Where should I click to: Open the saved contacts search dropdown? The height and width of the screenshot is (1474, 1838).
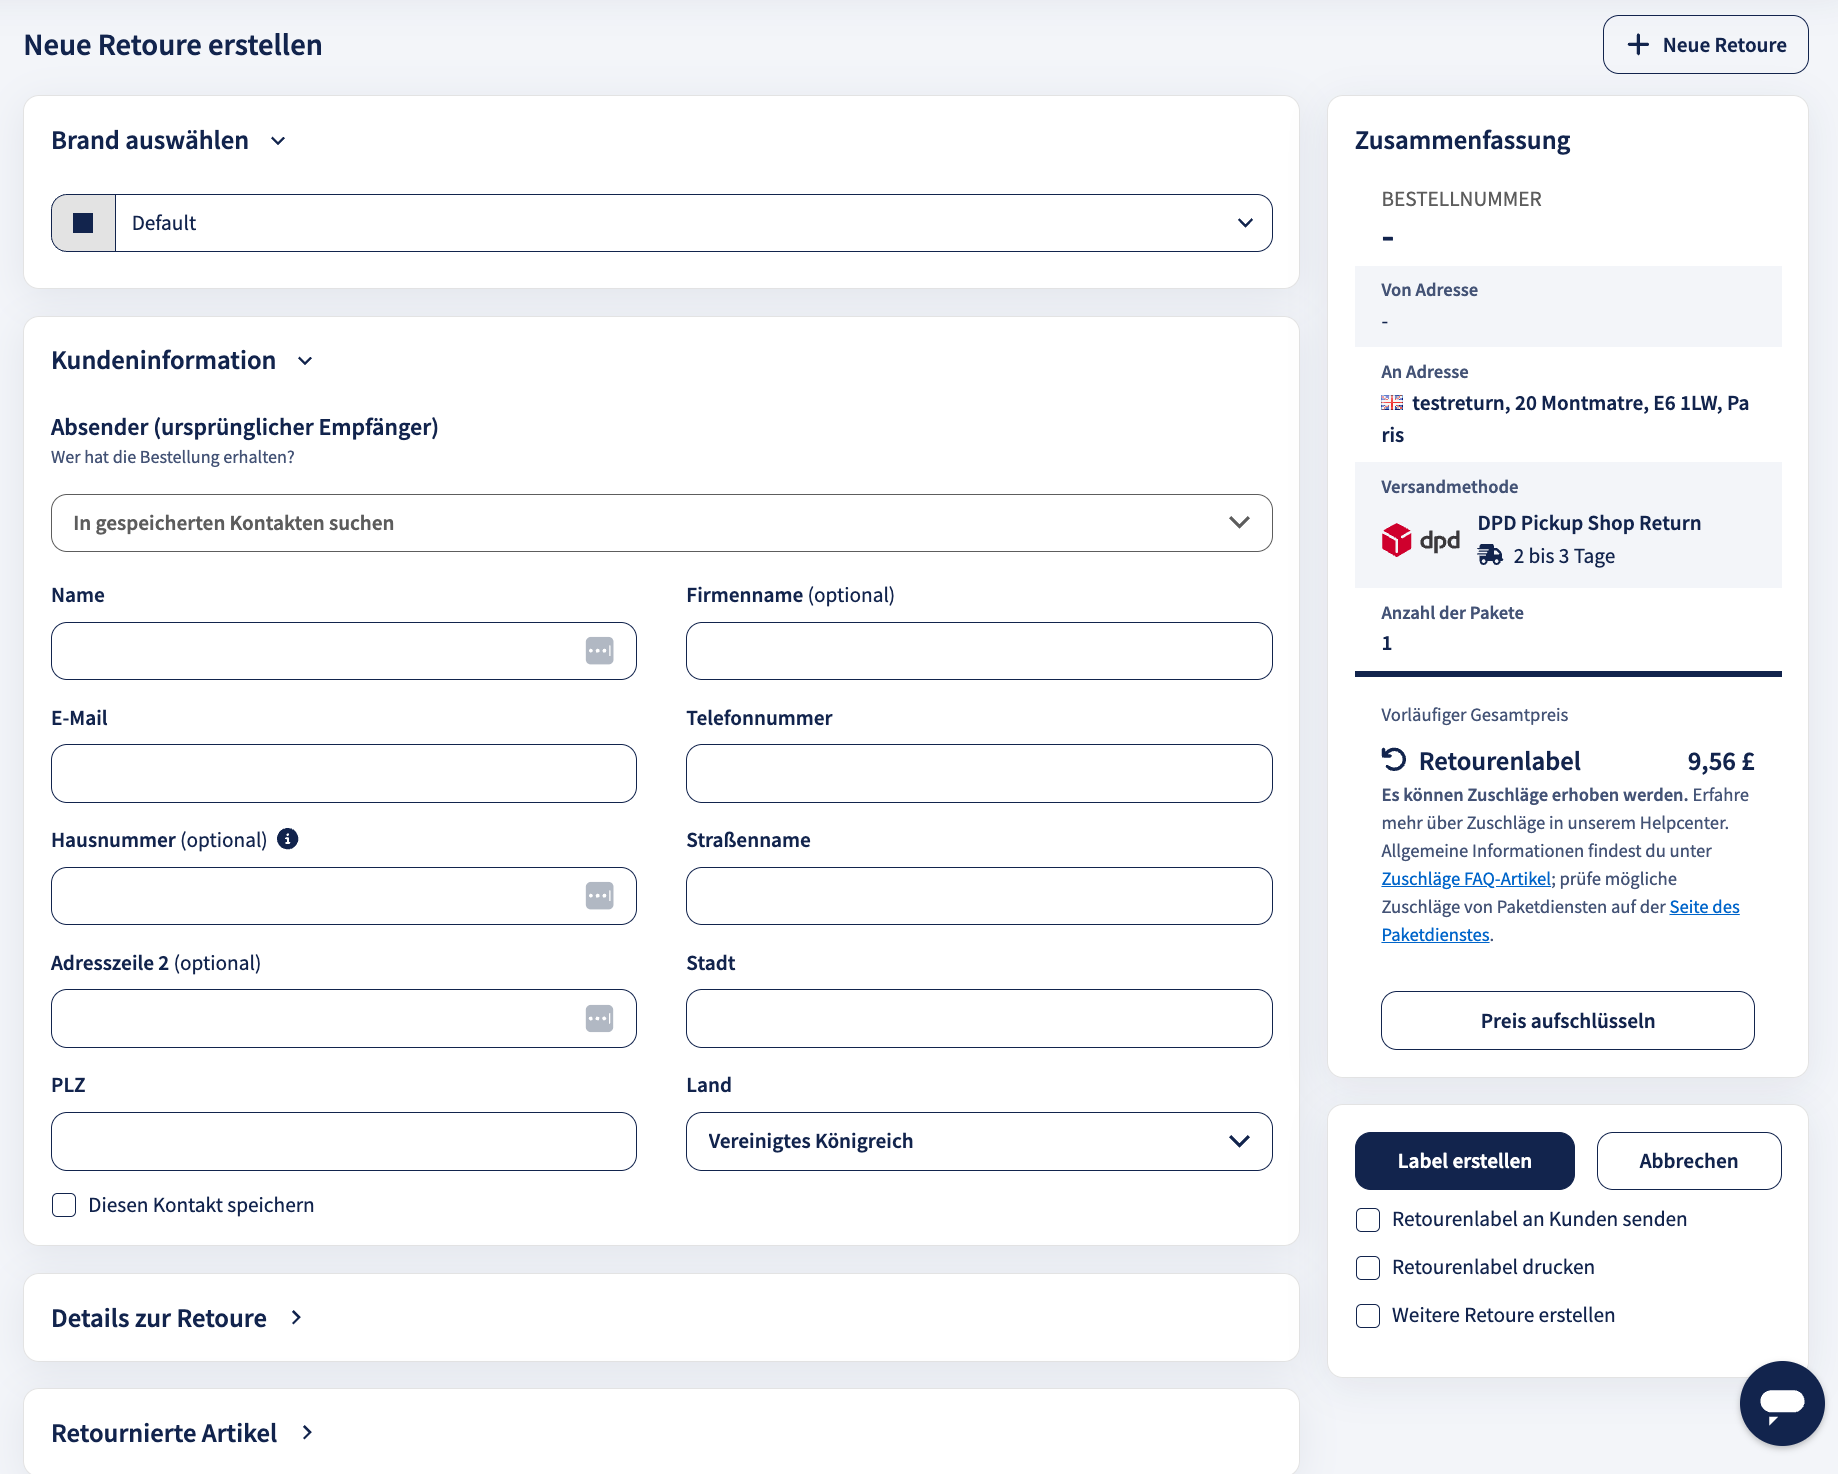pos(661,523)
